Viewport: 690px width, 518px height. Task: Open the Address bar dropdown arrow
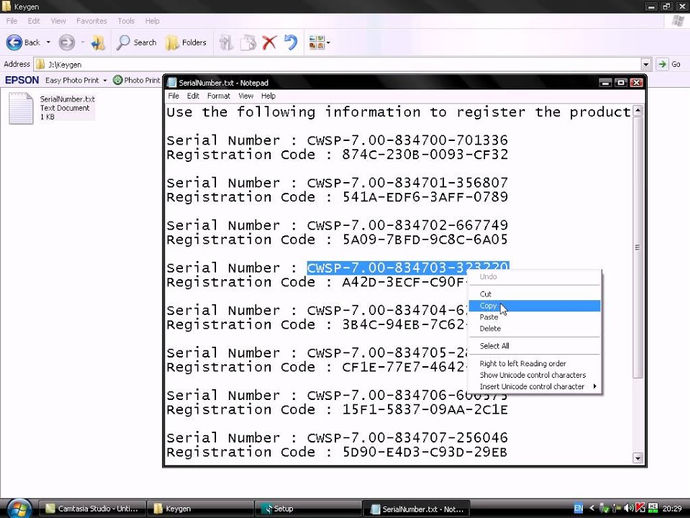click(x=646, y=64)
